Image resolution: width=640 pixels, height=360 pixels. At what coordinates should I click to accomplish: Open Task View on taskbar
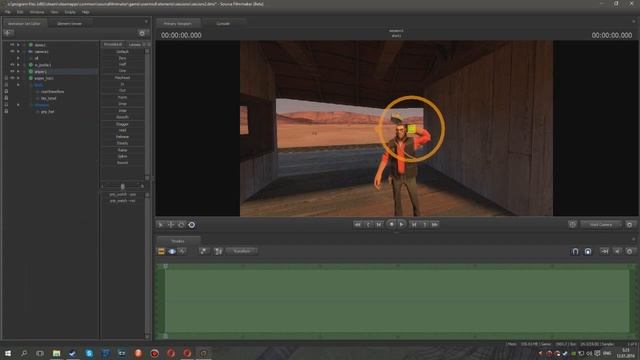point(40,353)
